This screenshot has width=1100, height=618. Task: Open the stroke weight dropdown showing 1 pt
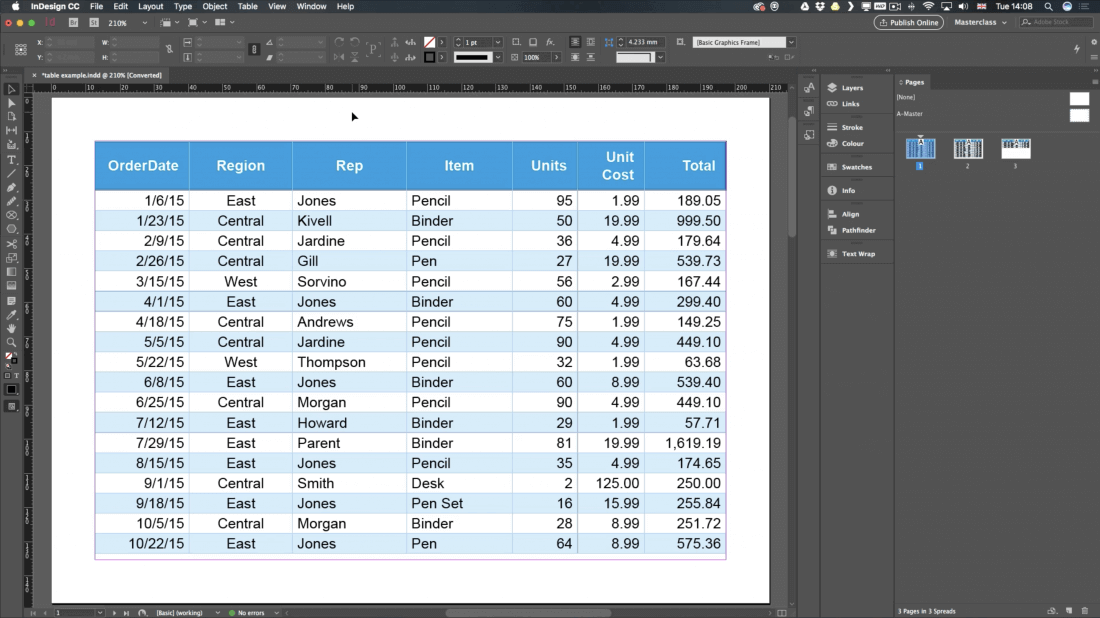click(497, 42)
